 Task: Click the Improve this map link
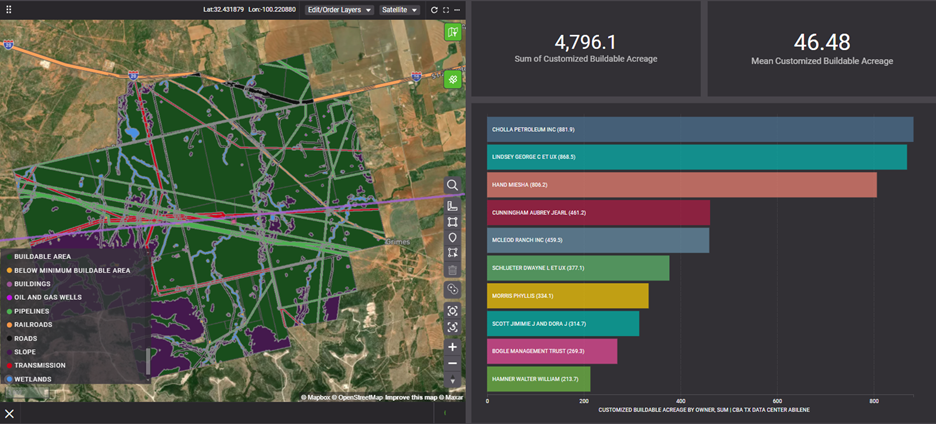412,397
